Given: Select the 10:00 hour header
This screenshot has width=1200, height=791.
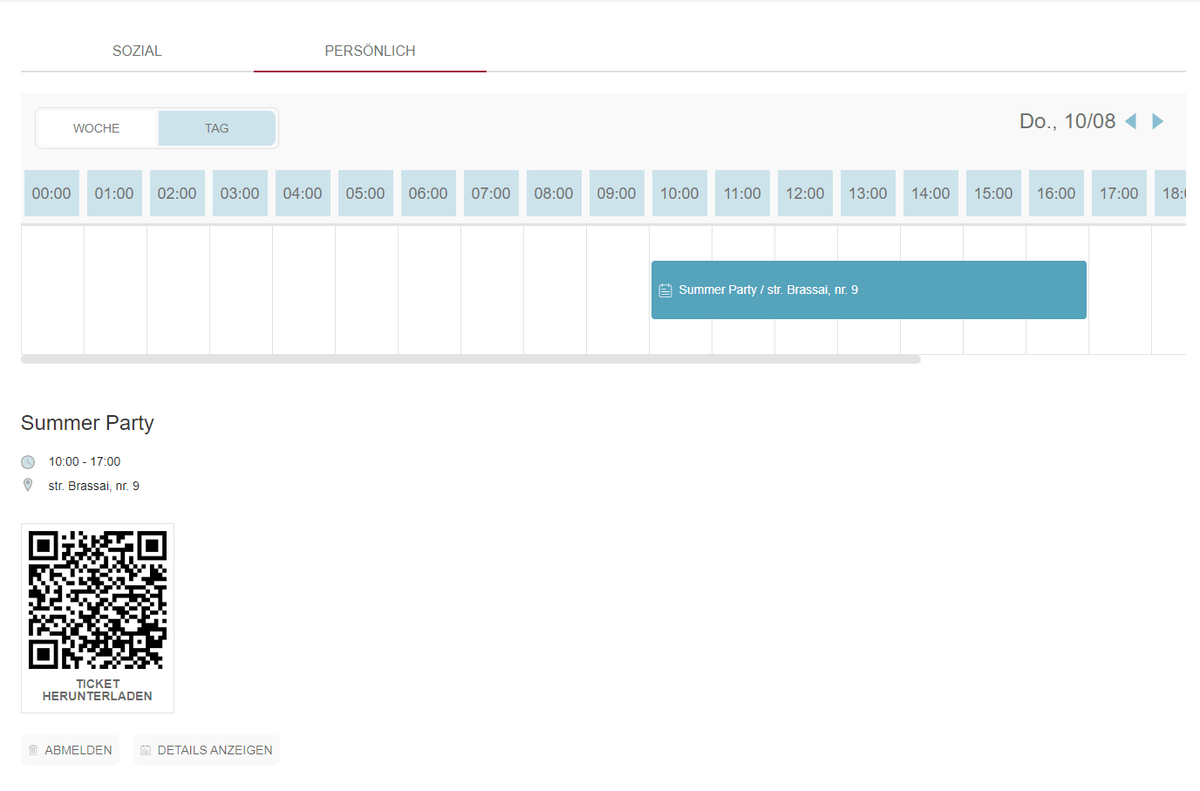Looking at the screenshot, I should coord(679,194).
